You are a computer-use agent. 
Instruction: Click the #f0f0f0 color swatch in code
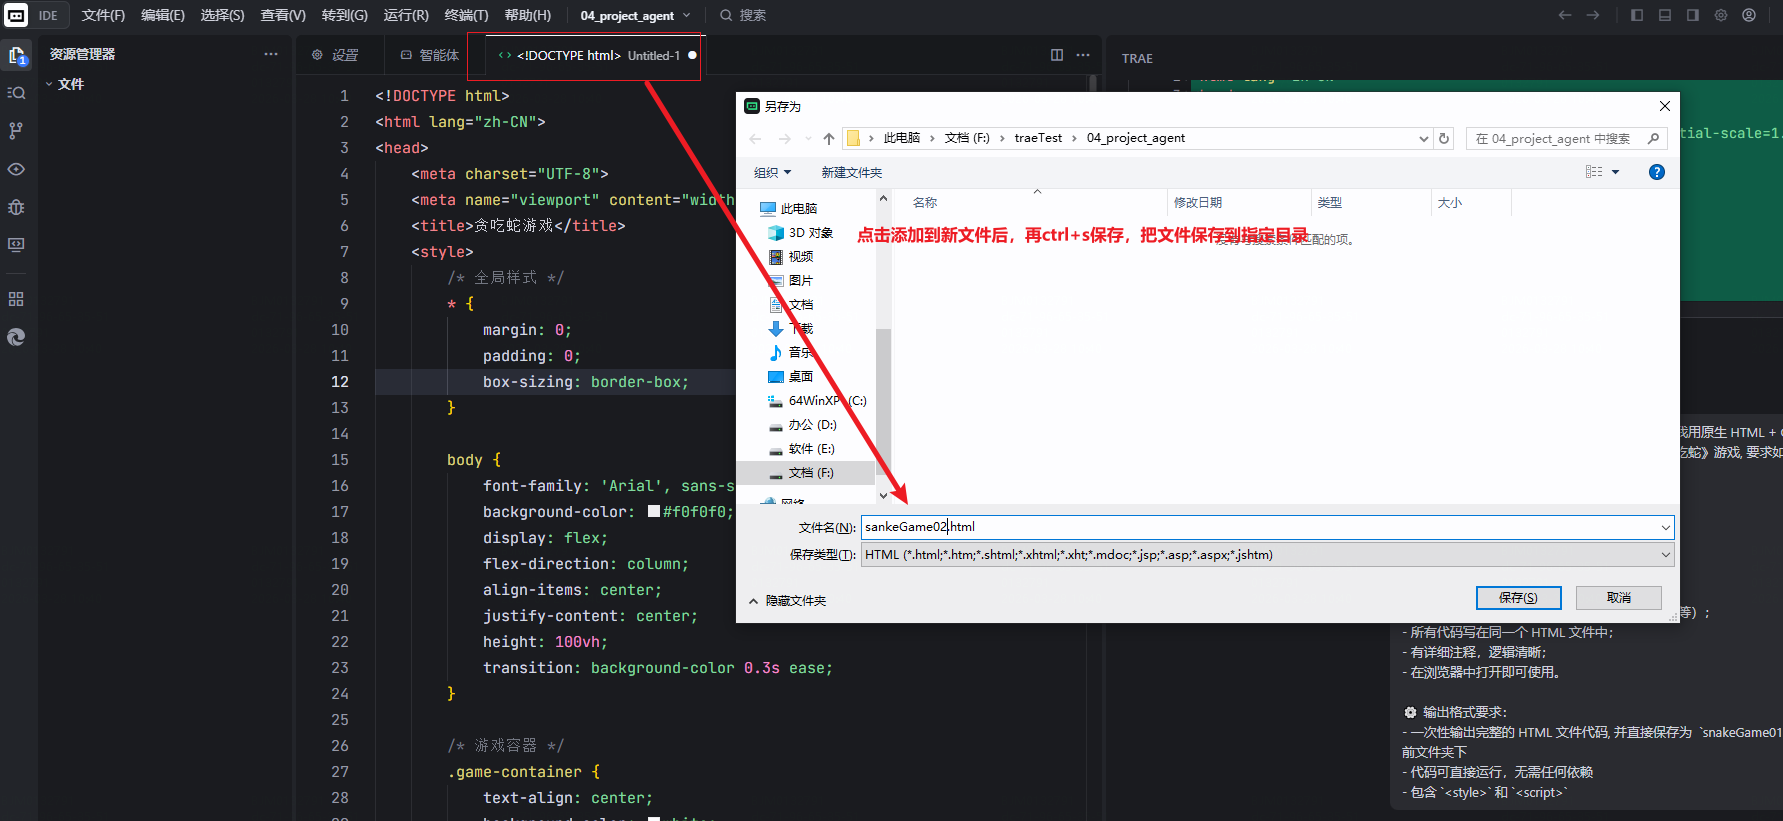tap(654, 511)
